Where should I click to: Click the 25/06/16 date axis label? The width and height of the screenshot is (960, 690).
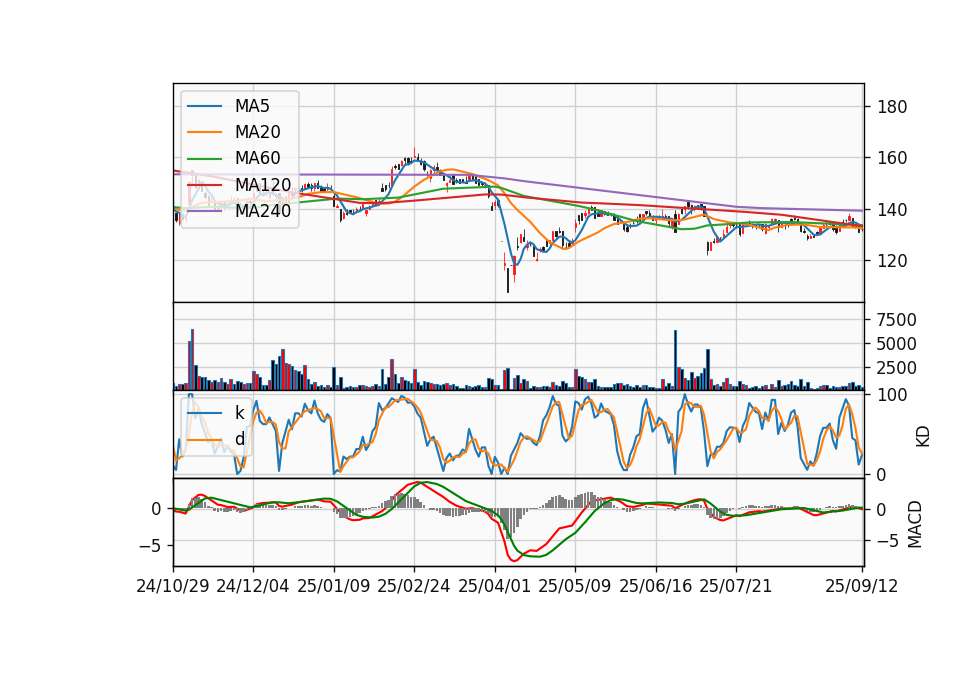pyautogui.click(x=655, y=586)
